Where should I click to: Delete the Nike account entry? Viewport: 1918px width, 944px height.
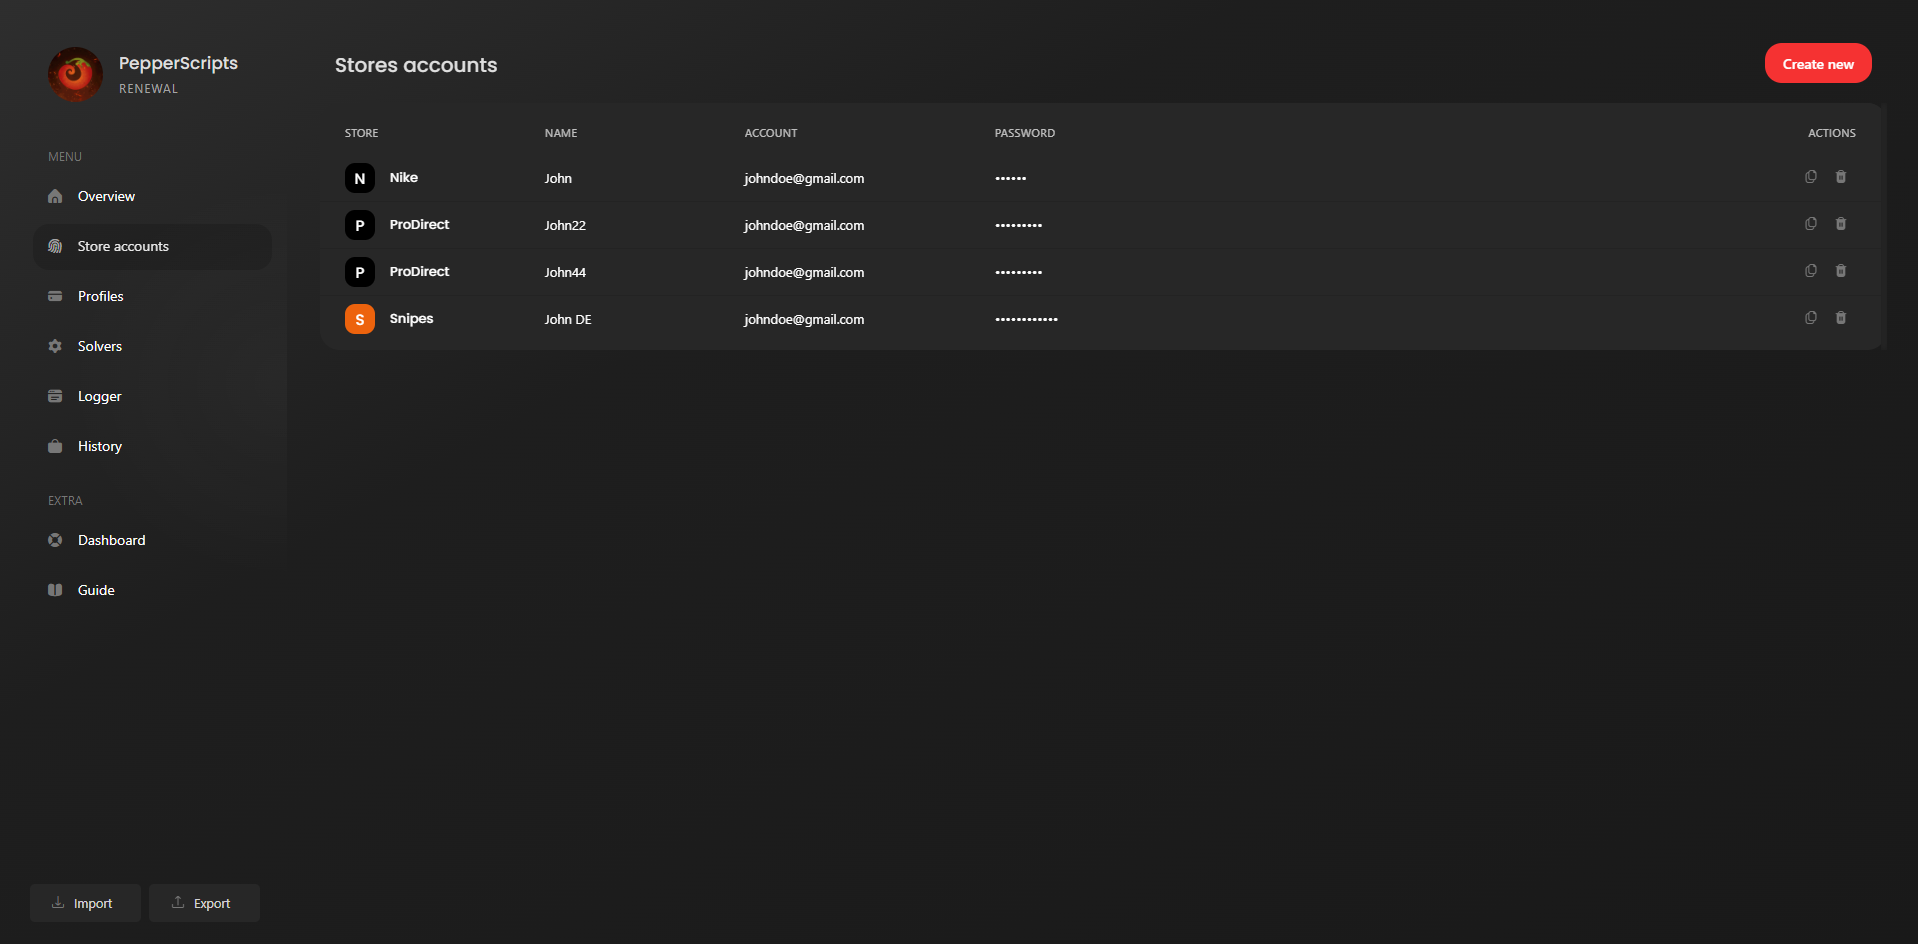tap(1840, 177)
